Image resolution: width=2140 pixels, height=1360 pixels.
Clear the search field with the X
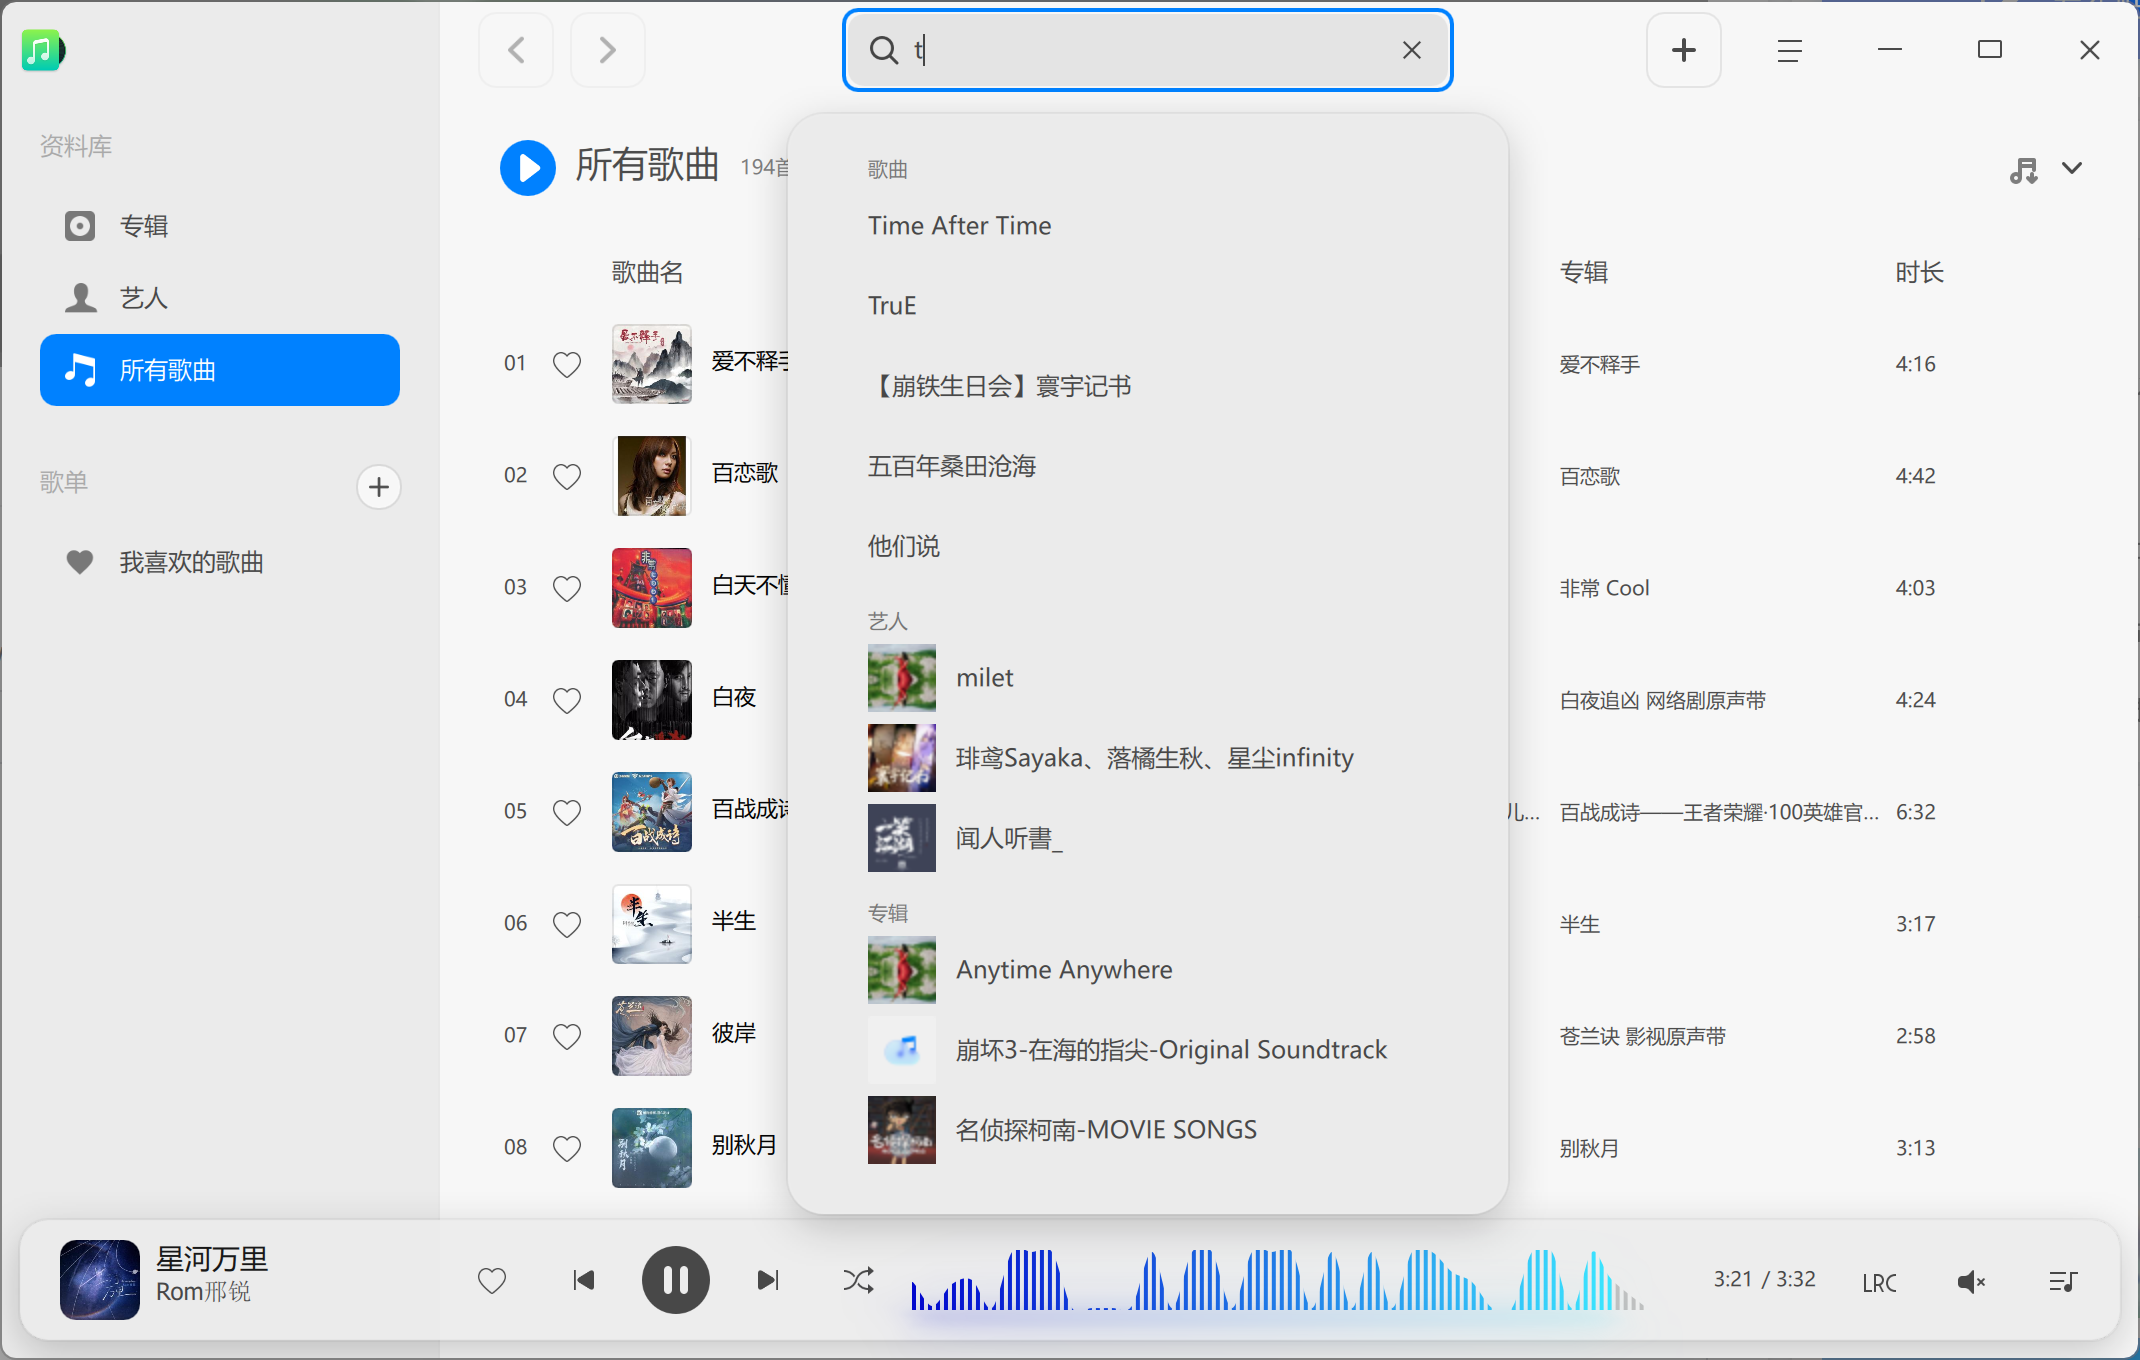coord(1411,50)
